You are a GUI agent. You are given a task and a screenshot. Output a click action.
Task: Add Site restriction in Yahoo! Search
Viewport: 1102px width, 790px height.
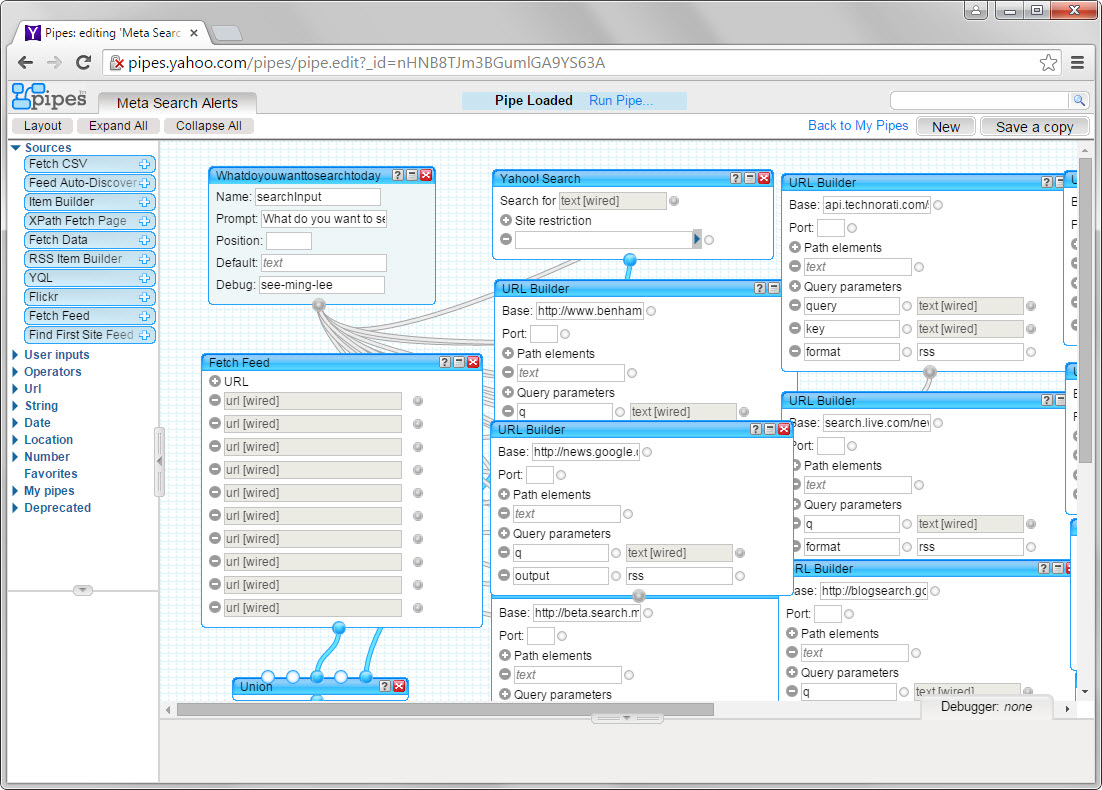point(506,220)
